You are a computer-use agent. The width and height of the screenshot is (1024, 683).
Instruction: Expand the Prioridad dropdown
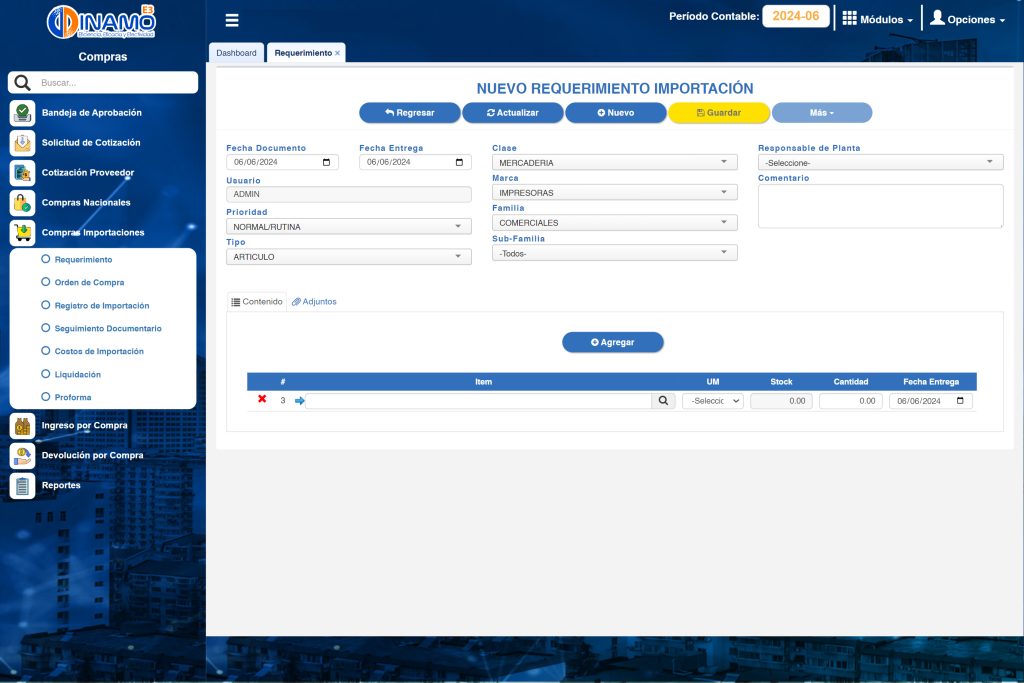[x=348, y=227]
